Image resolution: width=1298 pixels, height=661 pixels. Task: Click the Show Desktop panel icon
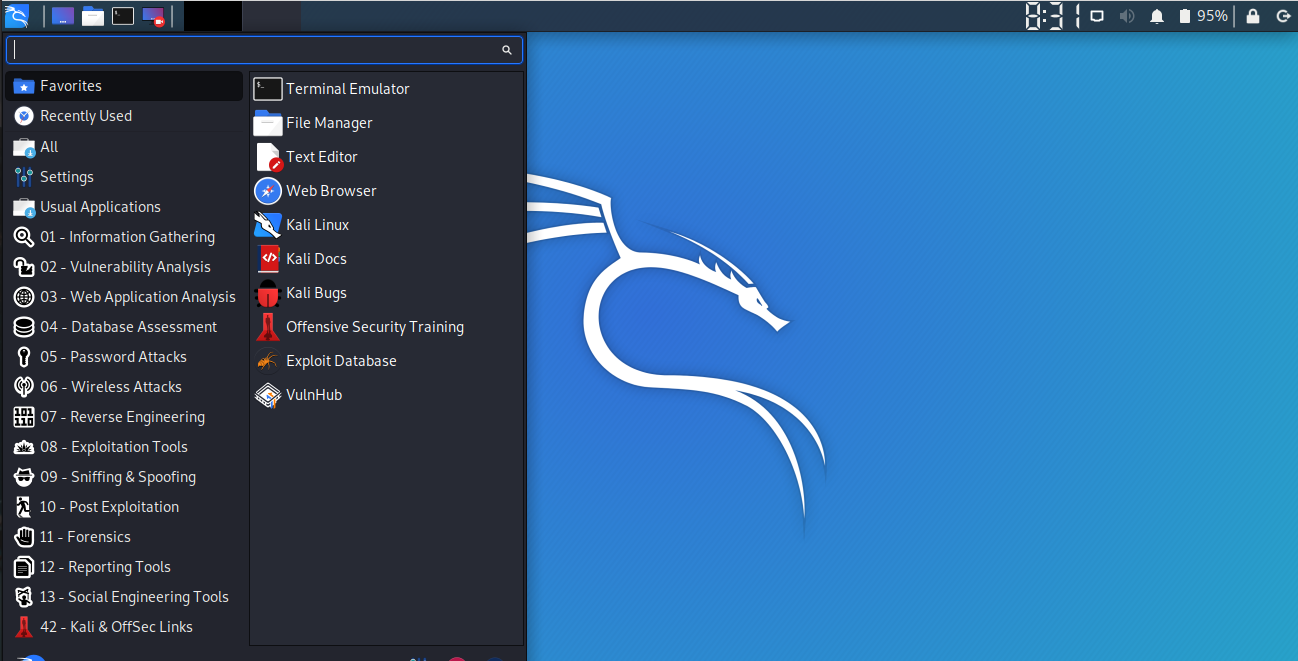click(63, 16)
